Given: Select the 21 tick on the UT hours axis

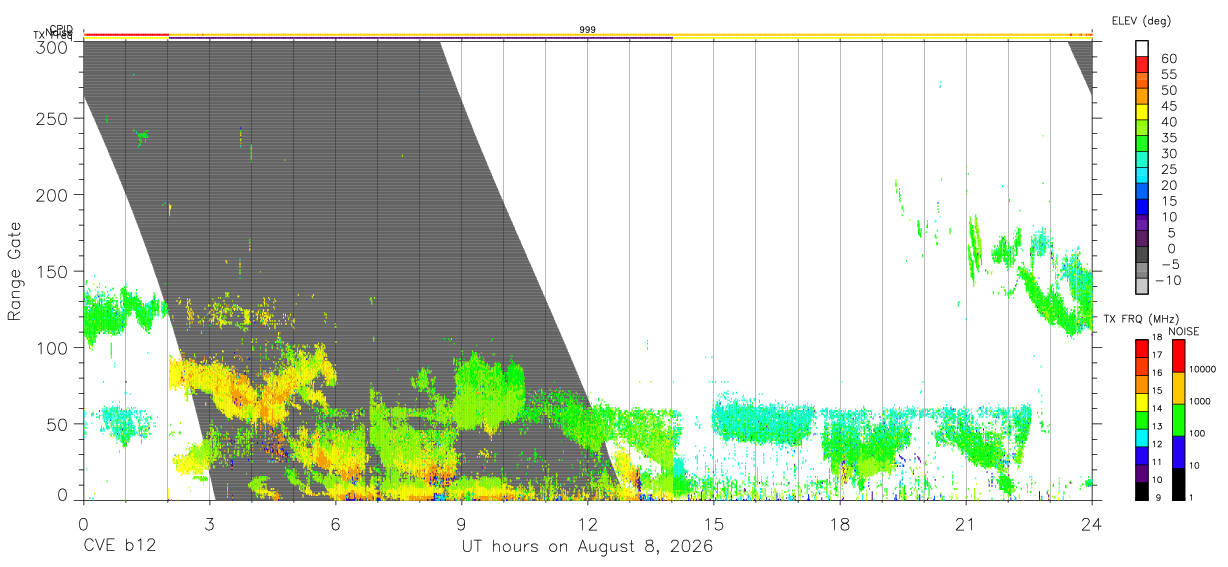Looking at the screenshot, I should 966,524.
